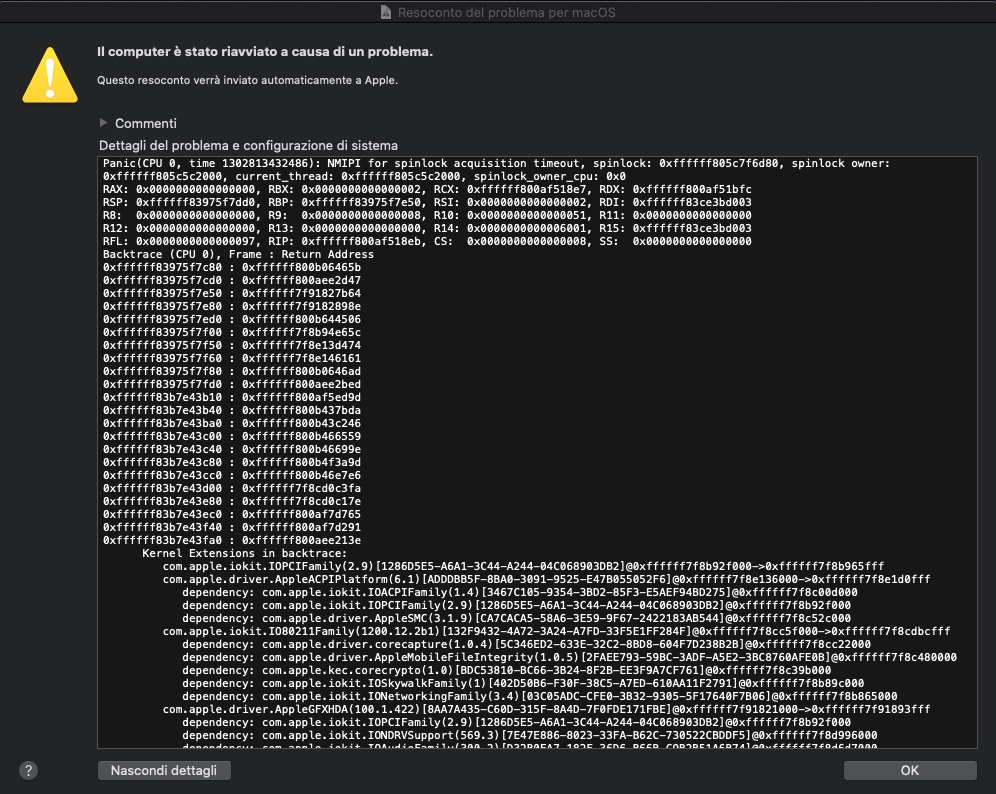996x794 pixels.
Task: Click dependency line for AppleMobileFileIntegrity(1.0.5)
Action: pos(569,658)
